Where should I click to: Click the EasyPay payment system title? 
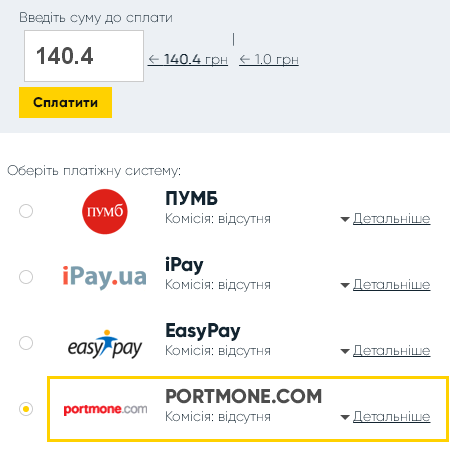point(203,331)
